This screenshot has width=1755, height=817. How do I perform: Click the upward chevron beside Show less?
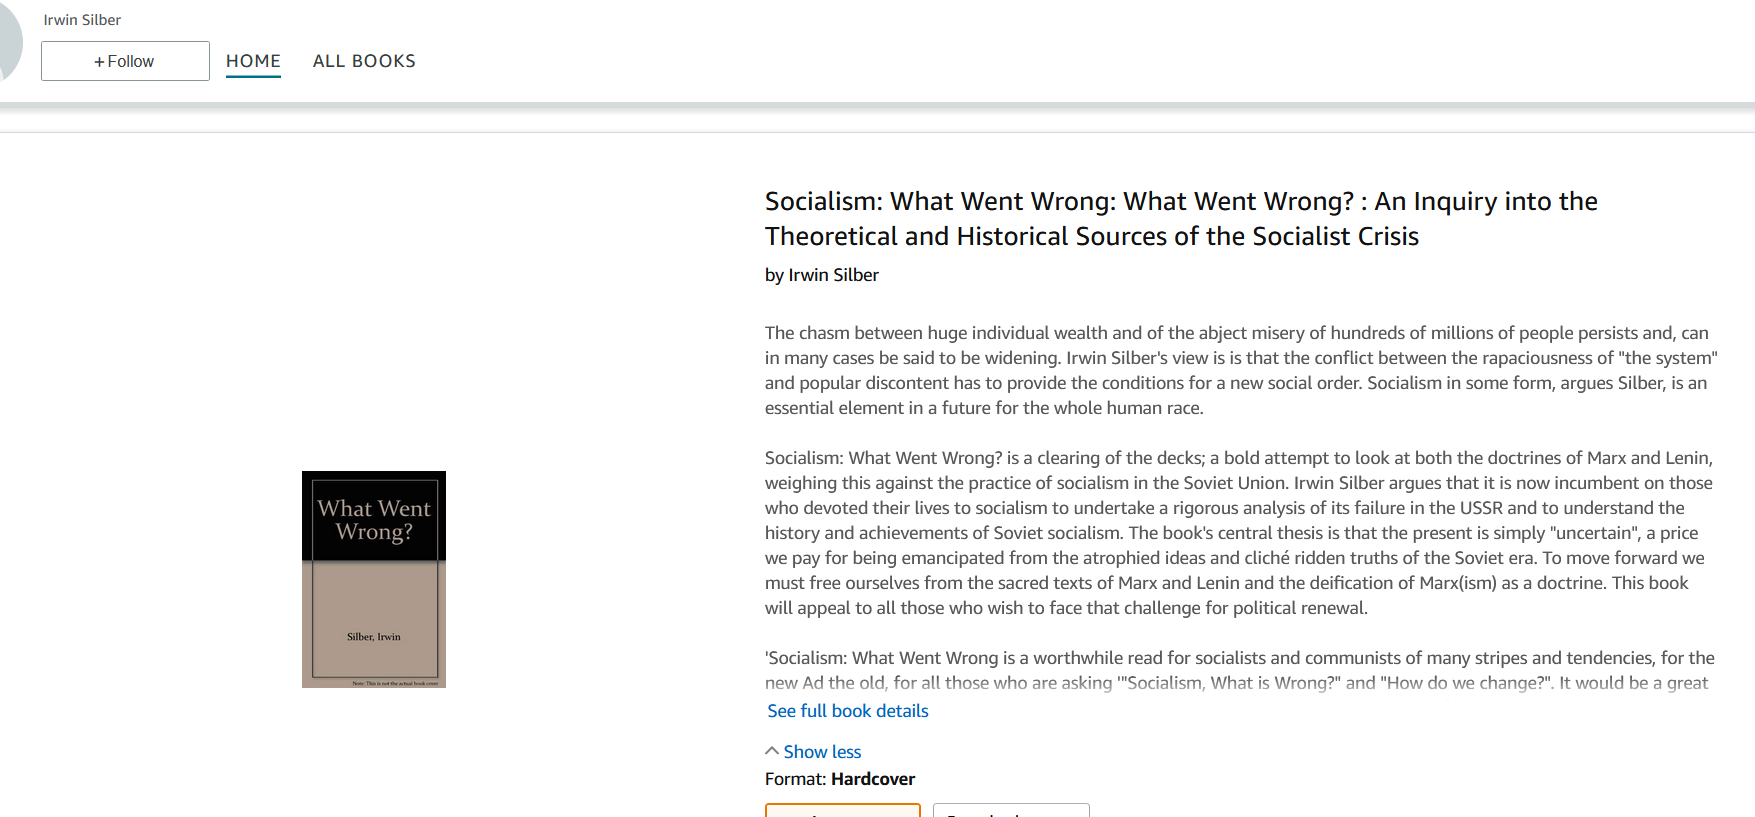pos(772,751)
